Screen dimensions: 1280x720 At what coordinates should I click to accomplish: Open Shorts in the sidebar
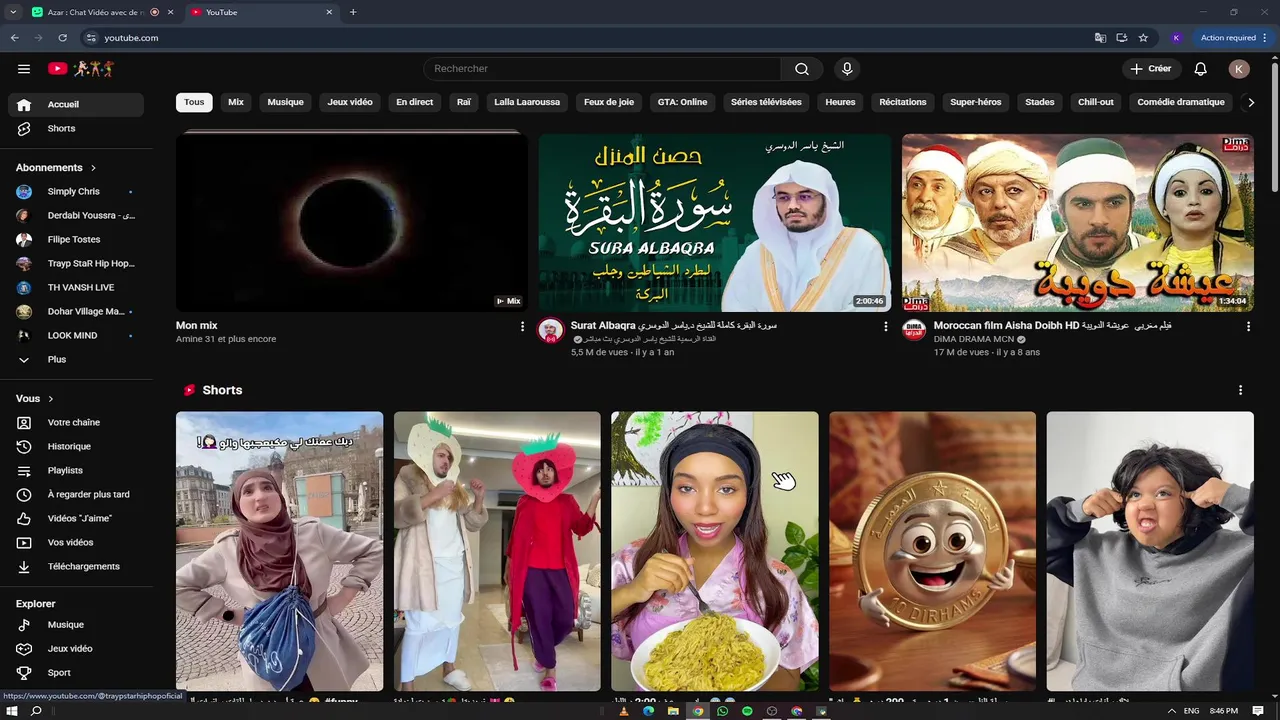[x=76, y=128]
